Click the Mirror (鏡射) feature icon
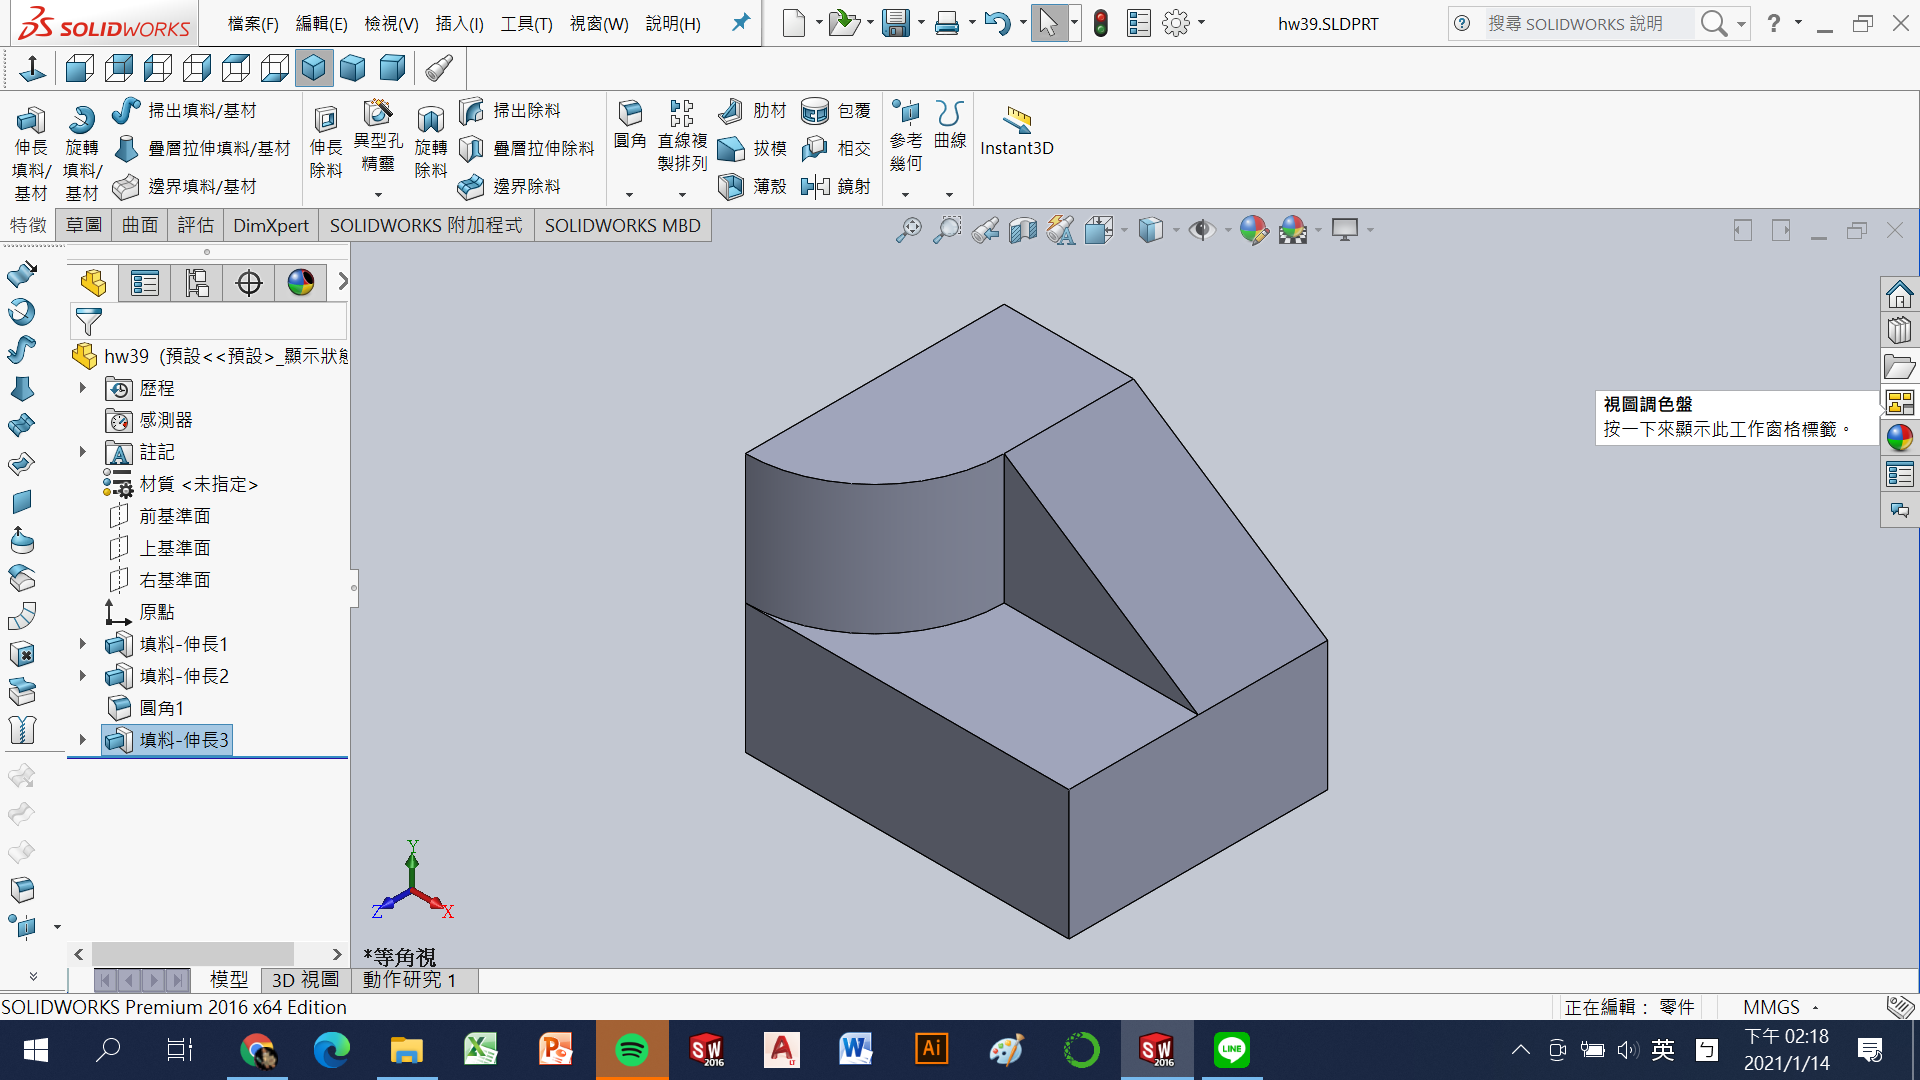Viewport: 1920px width, 1080px height. click(816, 186)
